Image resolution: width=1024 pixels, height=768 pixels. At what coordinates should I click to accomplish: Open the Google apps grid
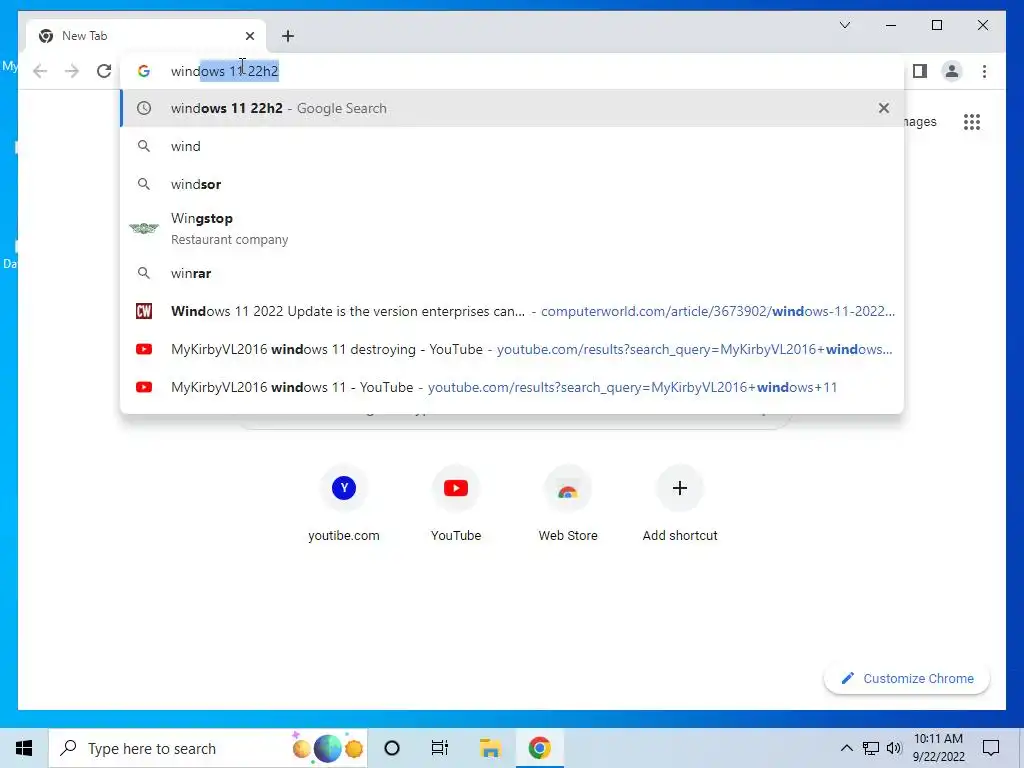tap(972, 122)
